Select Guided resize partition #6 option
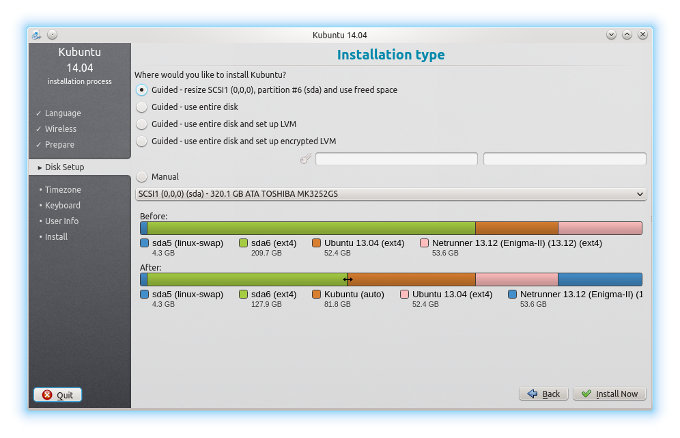Screen dimensions: 680x438 (267, 90)
